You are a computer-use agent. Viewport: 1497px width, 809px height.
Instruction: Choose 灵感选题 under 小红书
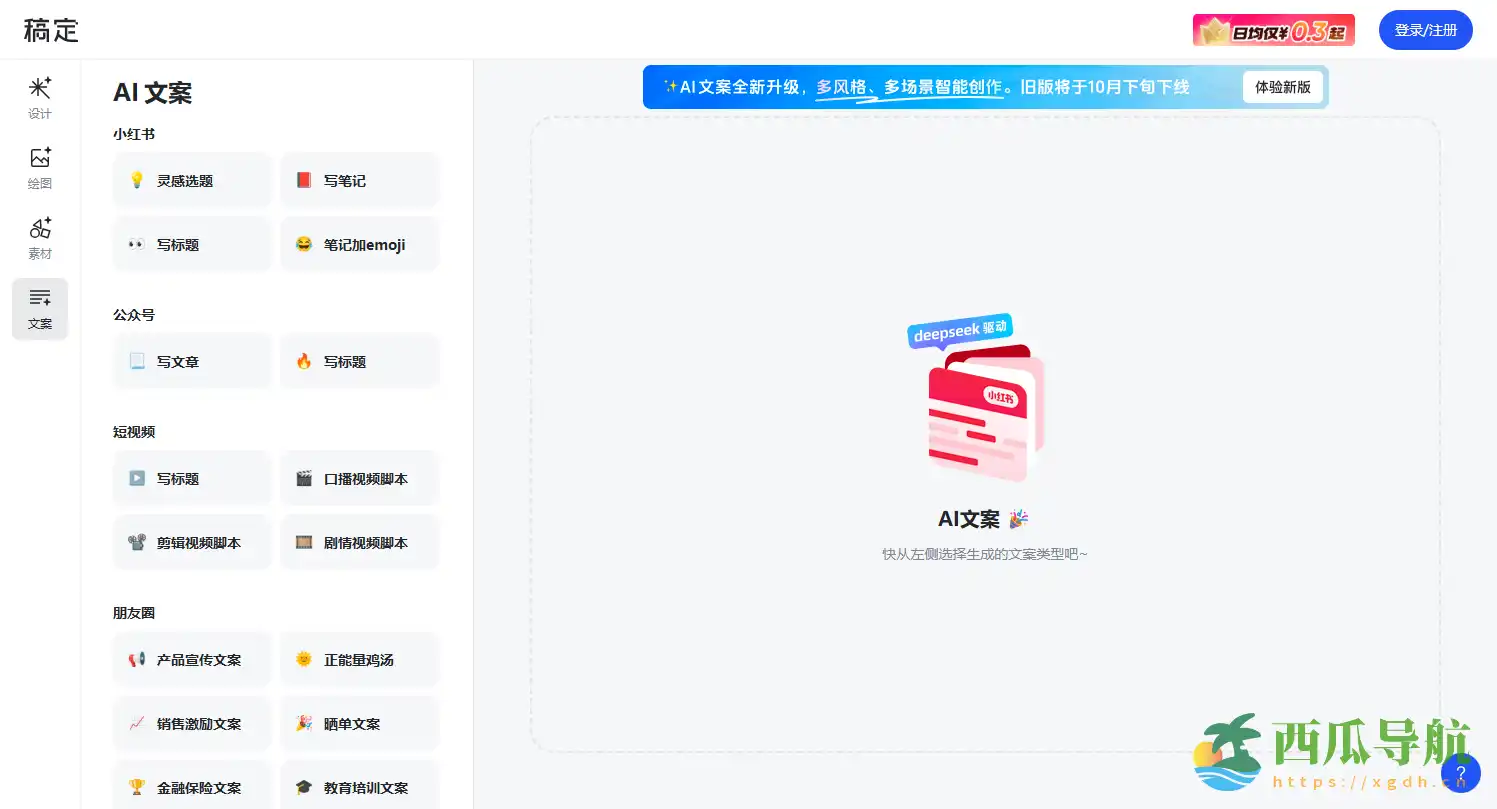[192, 181]
